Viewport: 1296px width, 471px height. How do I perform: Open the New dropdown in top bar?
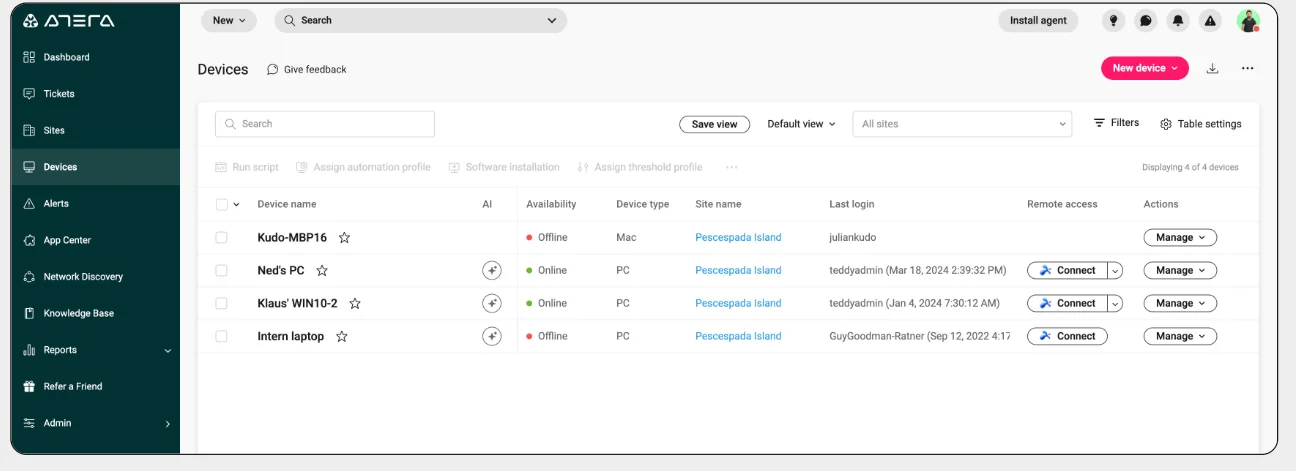pyautogui.click(x=229, y=20)
